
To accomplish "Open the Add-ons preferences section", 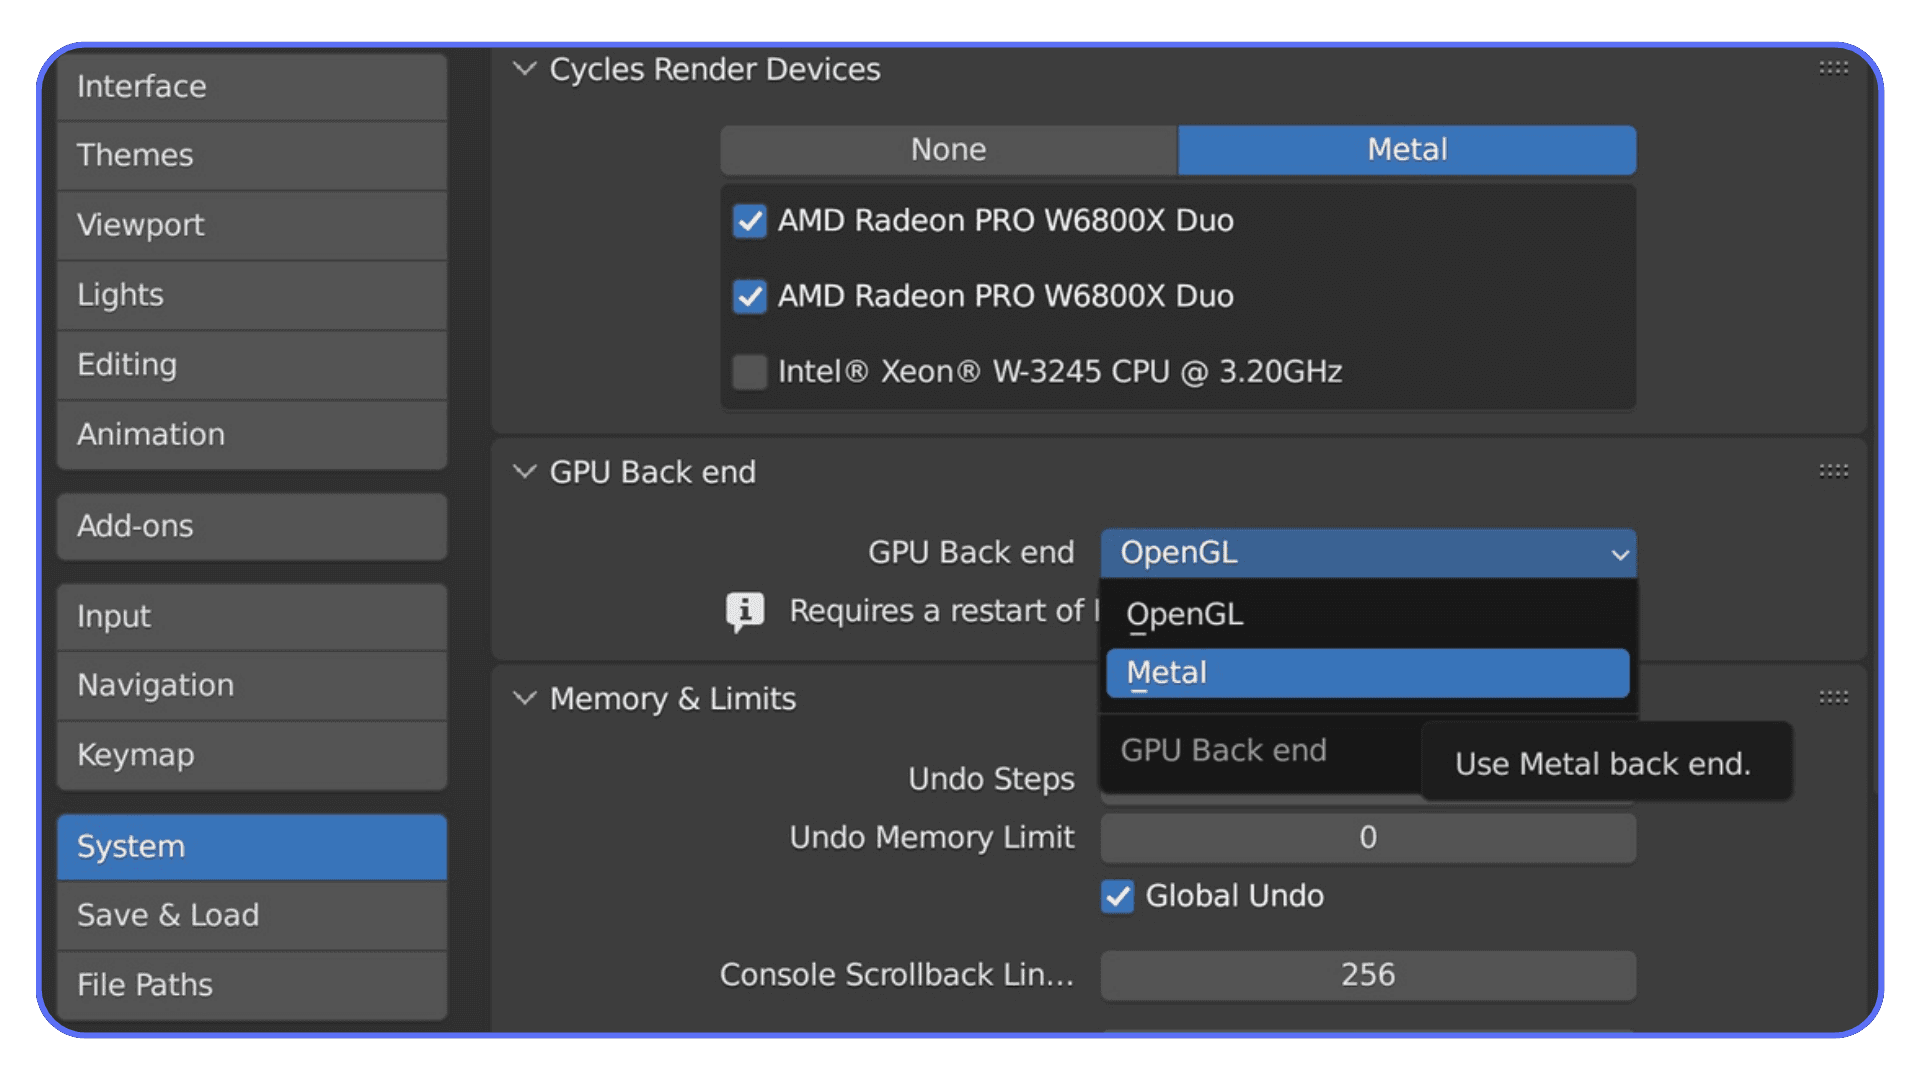I will [x=250, y=526].
